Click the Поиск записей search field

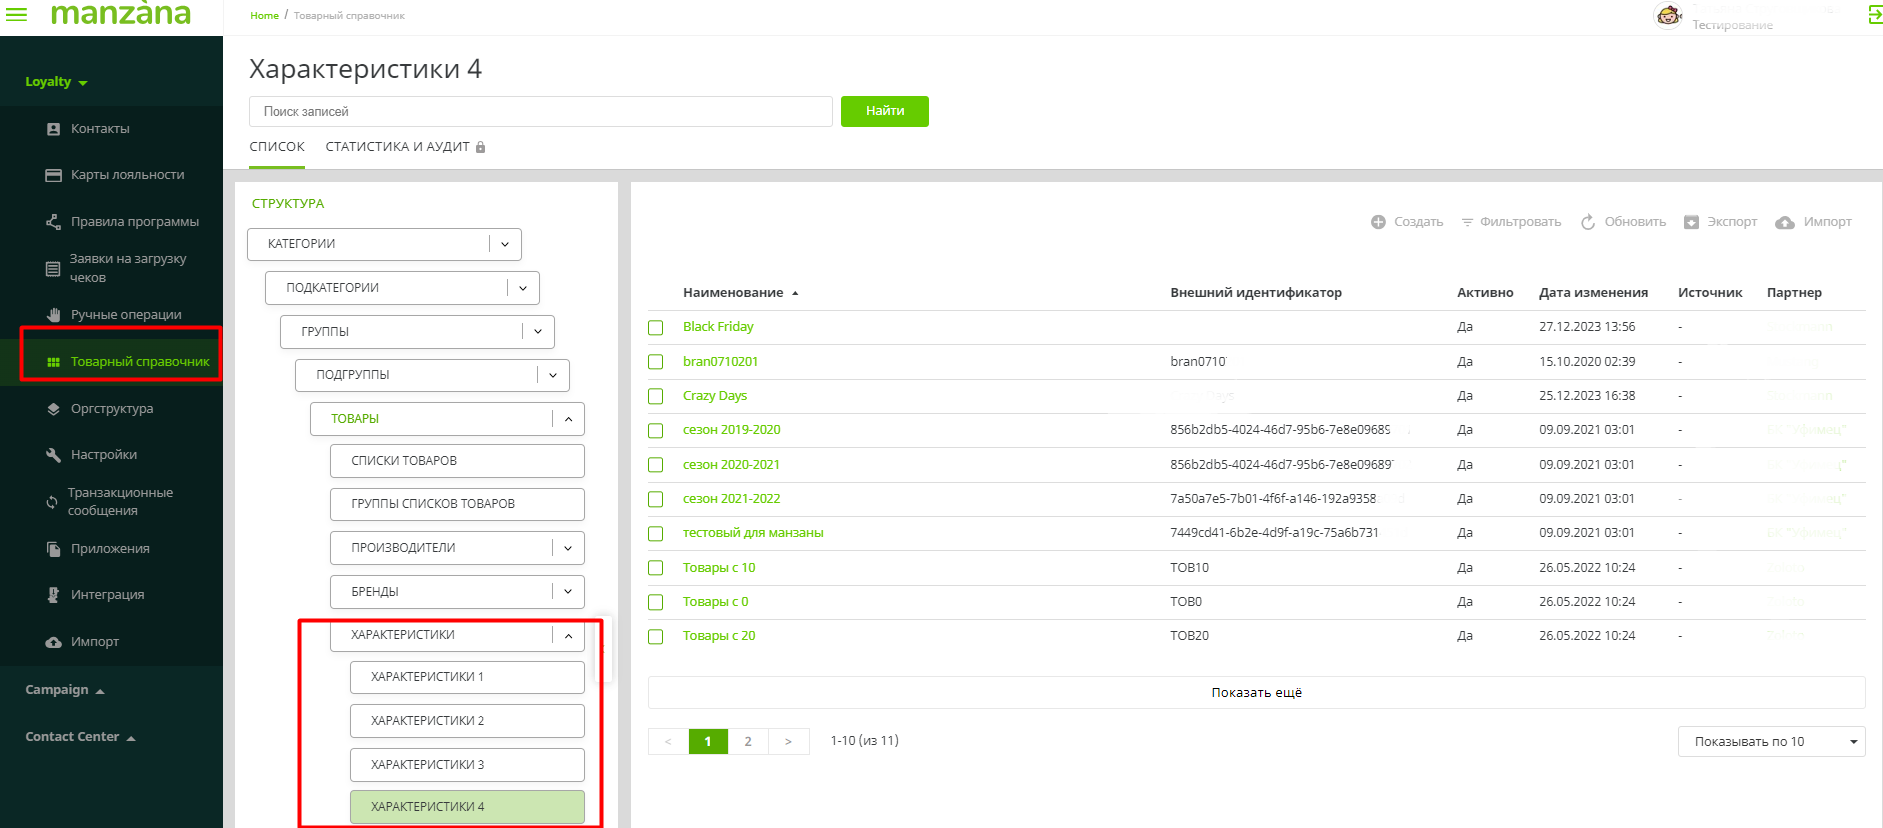click(x=540, y=112)
